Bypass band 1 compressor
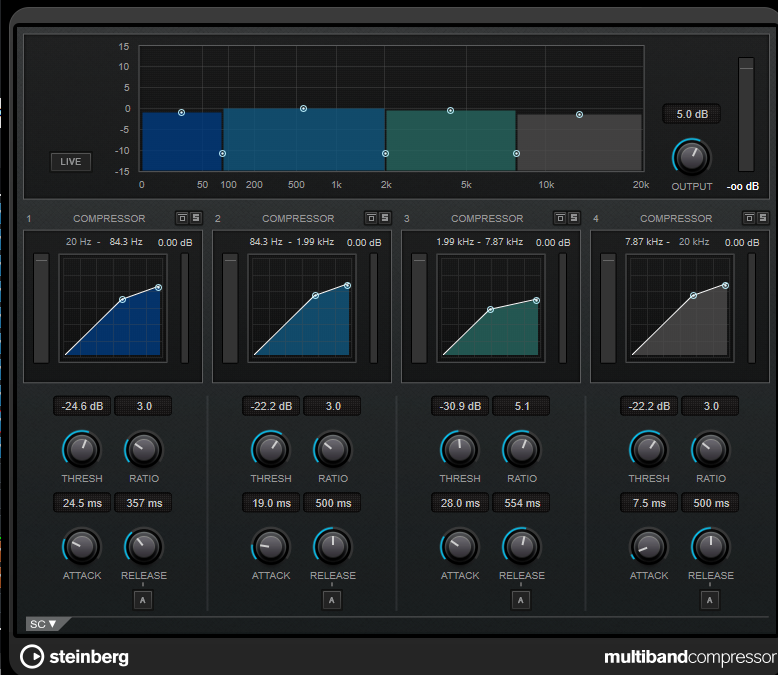778x675 pixels. 182,218
